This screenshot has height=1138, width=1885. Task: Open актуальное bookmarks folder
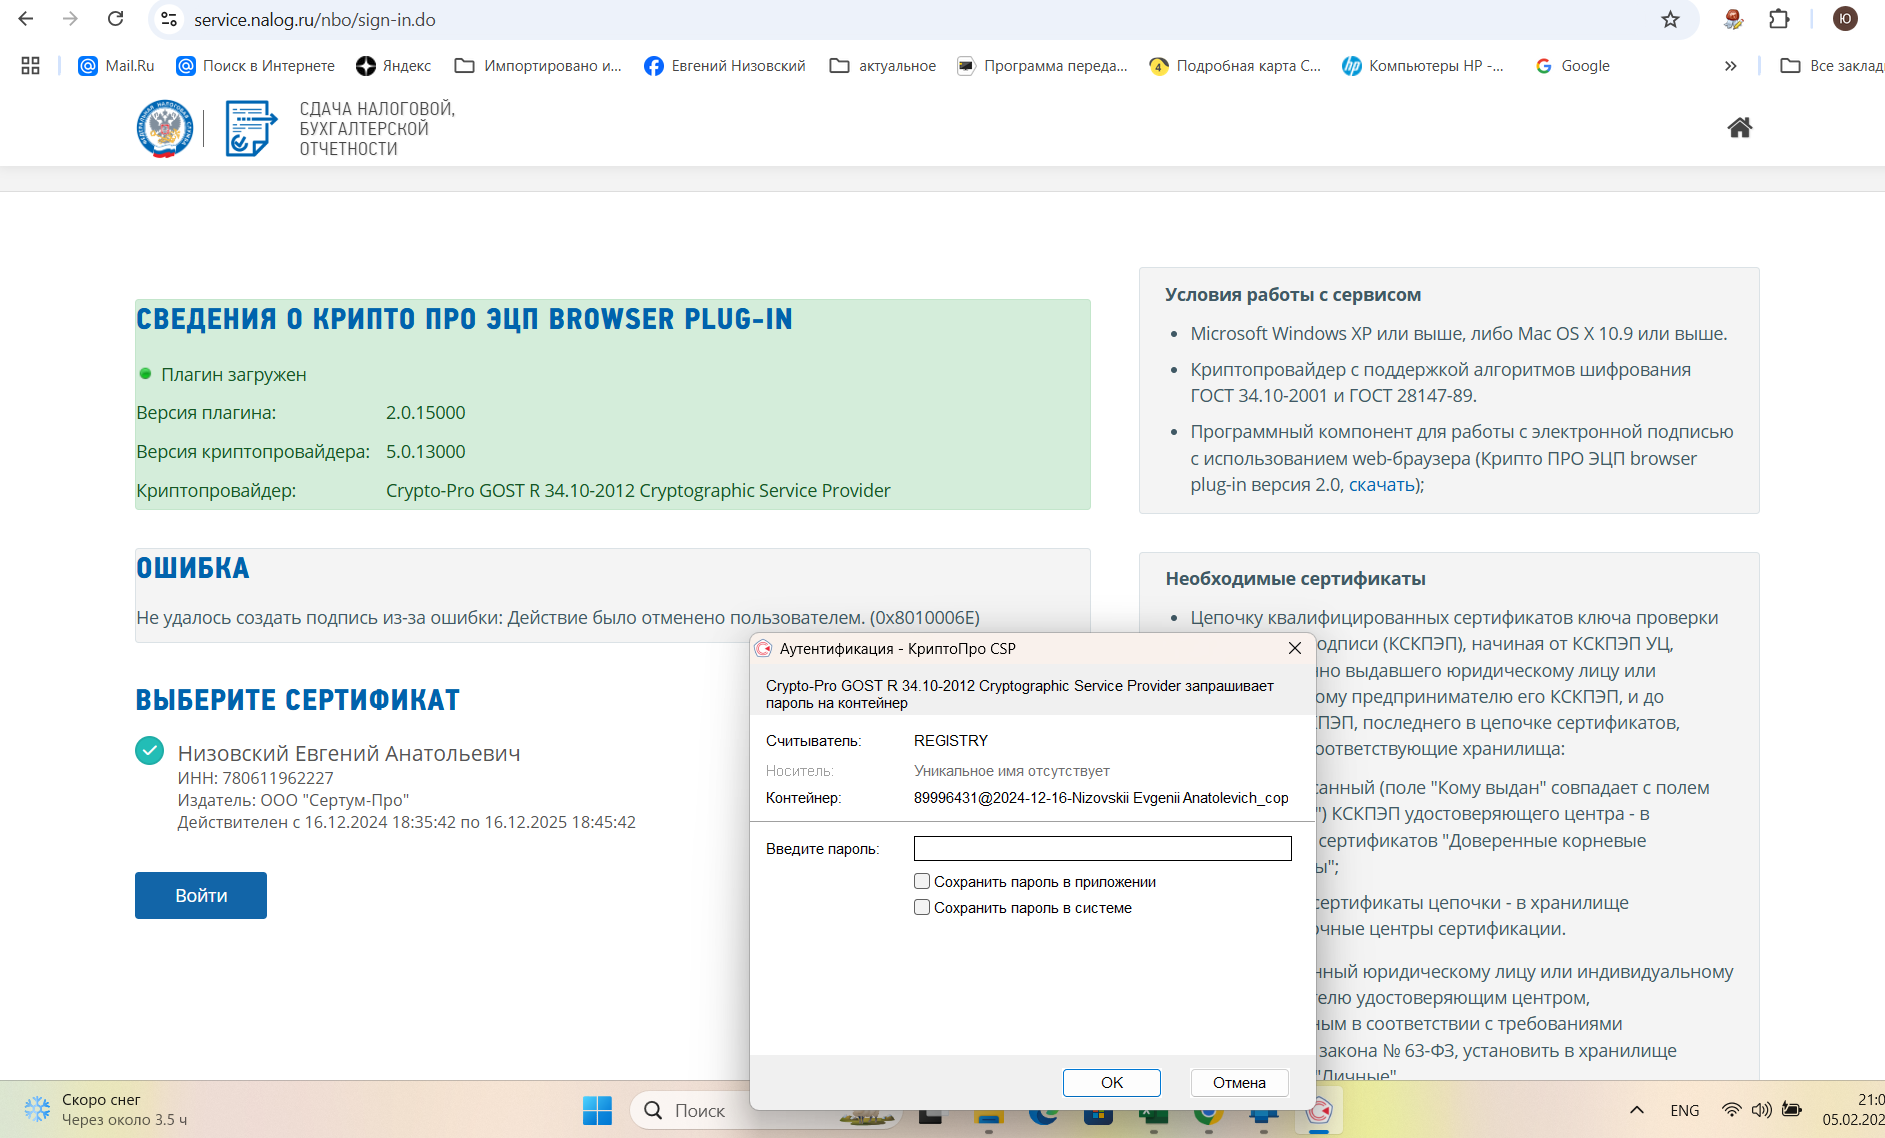[883, 66]
